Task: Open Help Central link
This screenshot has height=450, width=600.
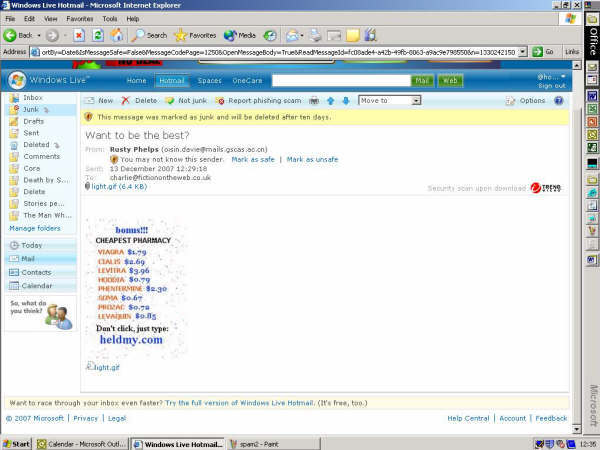Action: coord(468,418)
